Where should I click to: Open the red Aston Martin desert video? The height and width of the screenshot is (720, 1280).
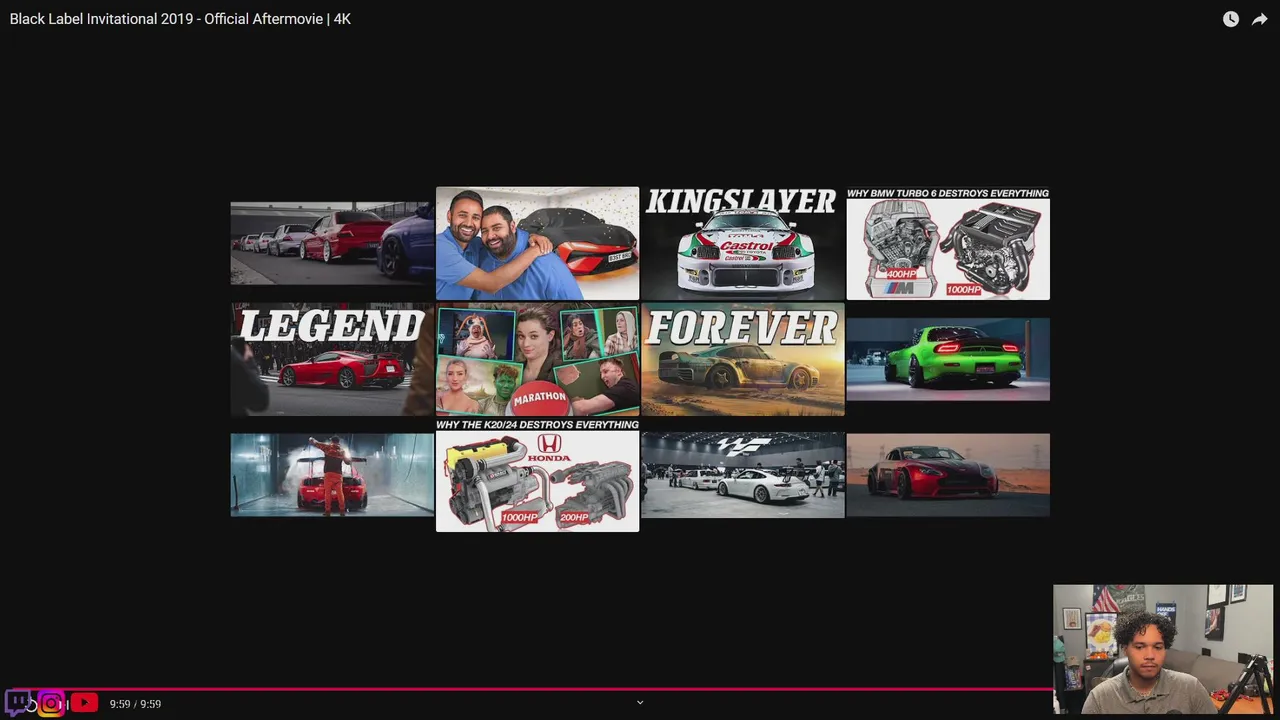tap(948, 475)
